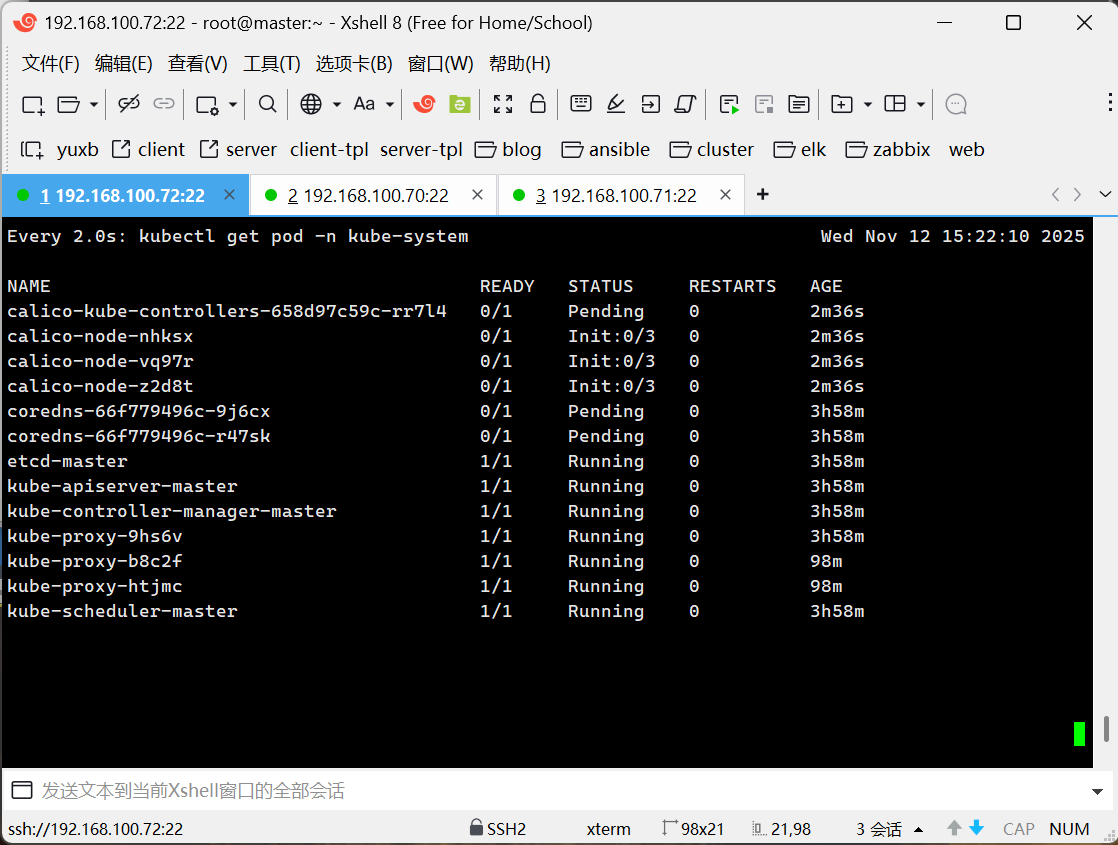The image size is (1118, 845).
Task: Expand the Properties dropdown arrow
Action: tap(232, 105)
